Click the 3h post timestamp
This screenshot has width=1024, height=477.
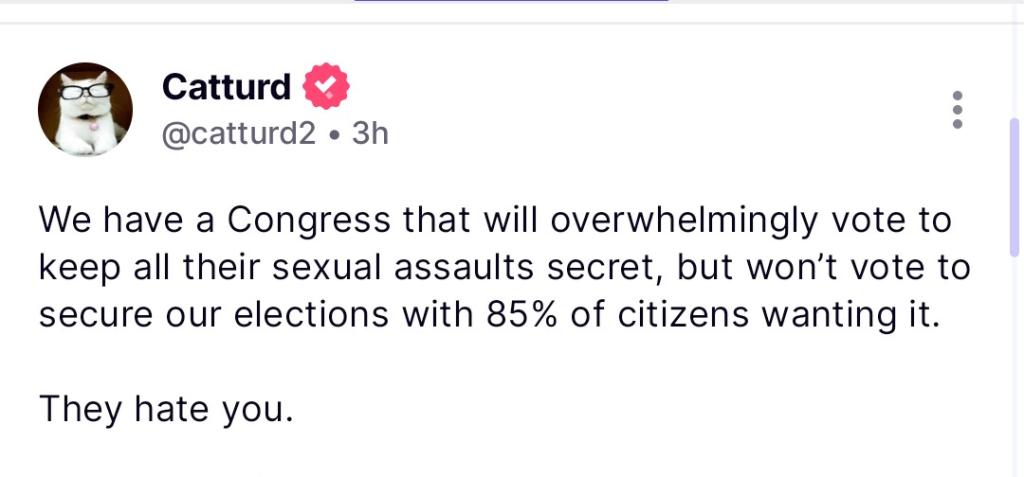[370, 133]
